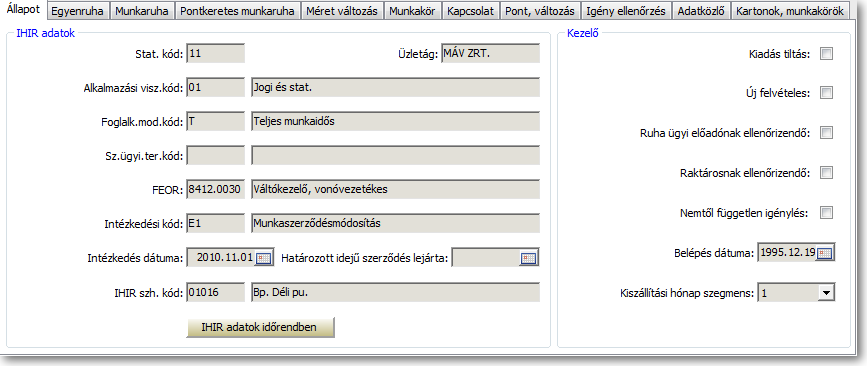
Task: Click the Váltókezelő, vonóvezetékes field
Action: tap(395, 190)
